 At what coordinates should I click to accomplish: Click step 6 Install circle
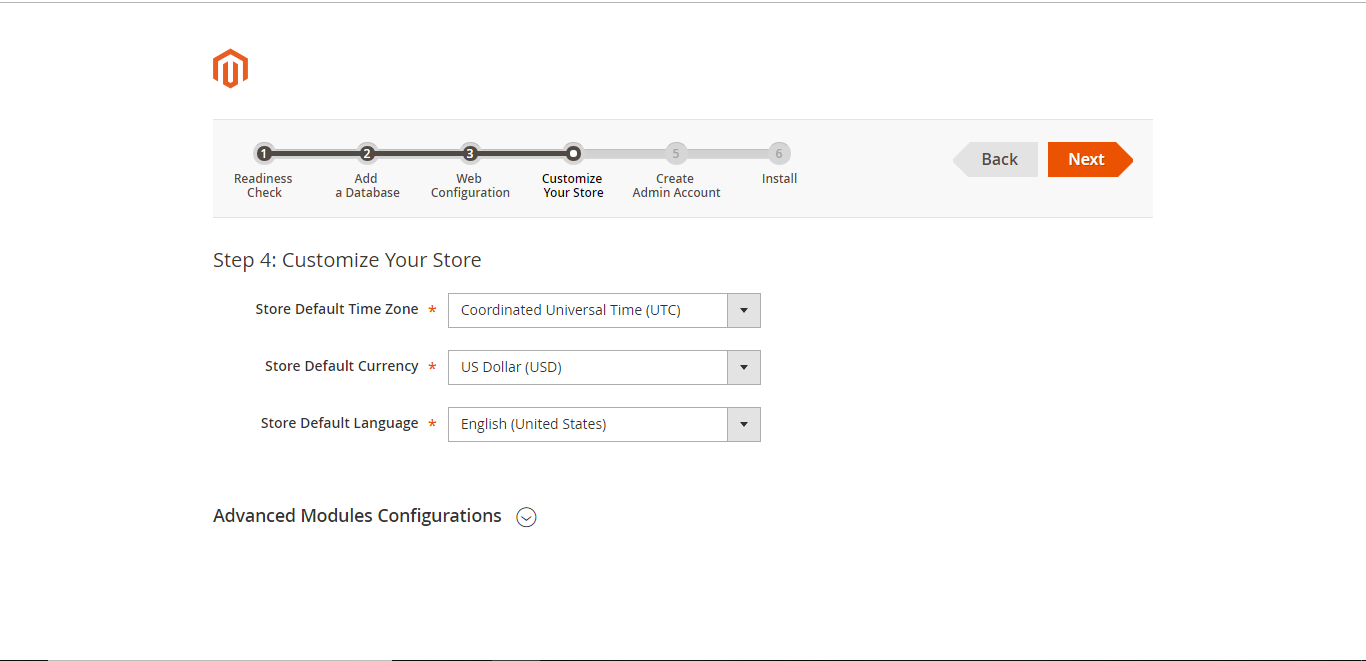coord(779,154)
